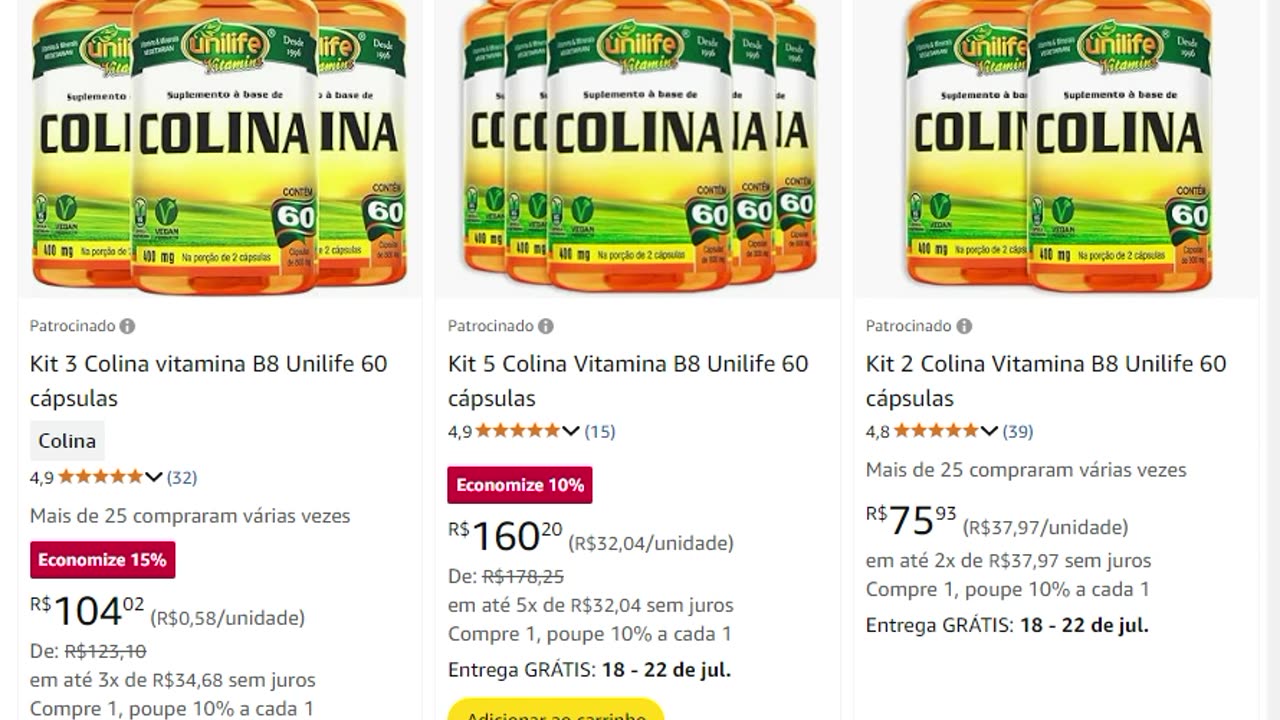1280x720 pixels.
Task: Open the 32 reviews for Kit 3
Action: 182,477
